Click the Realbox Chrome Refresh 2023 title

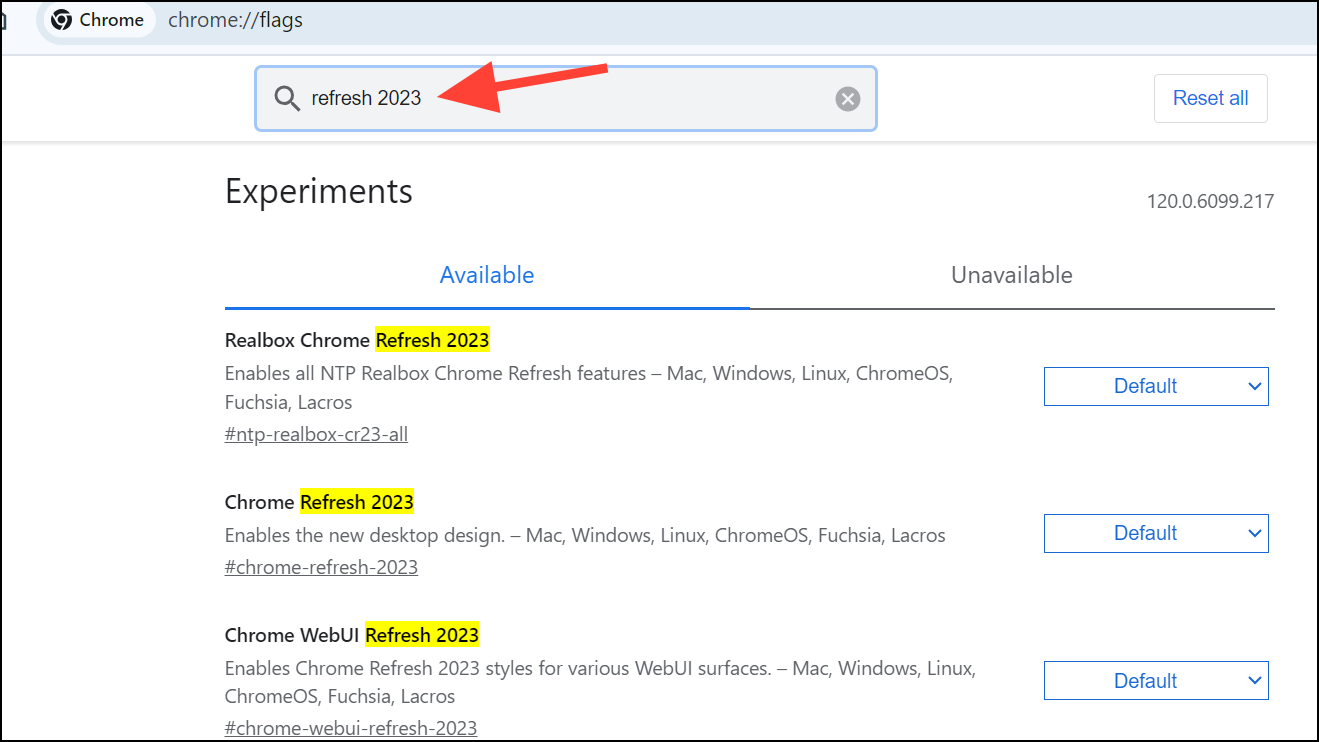tap(357, 340)
